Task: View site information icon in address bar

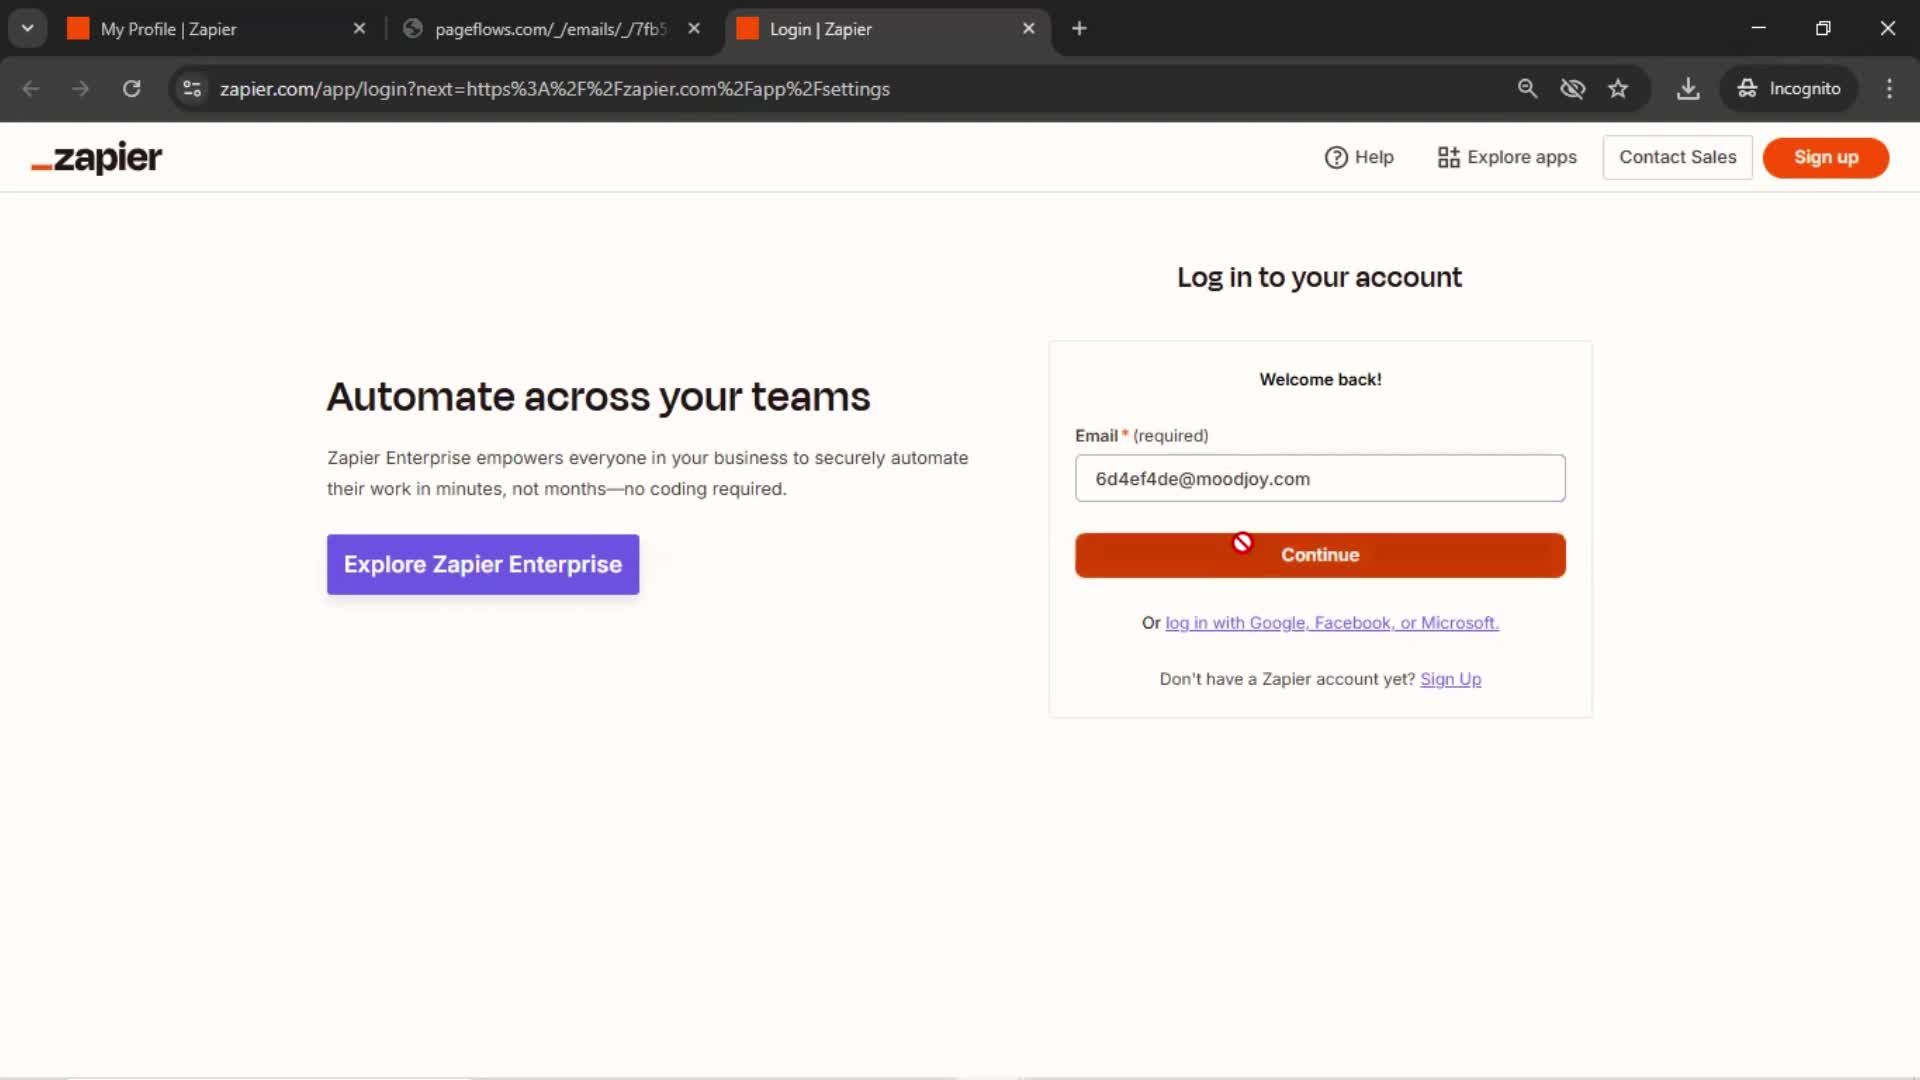Action: [192, 89]
